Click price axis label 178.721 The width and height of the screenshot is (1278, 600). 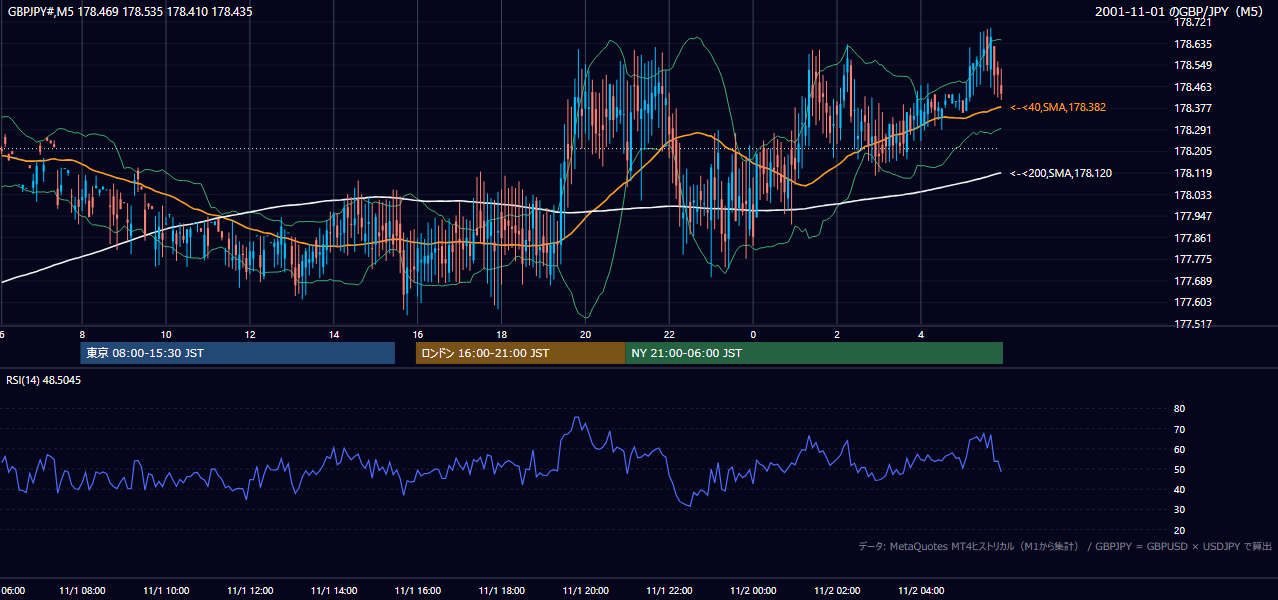click(1193, 22)
